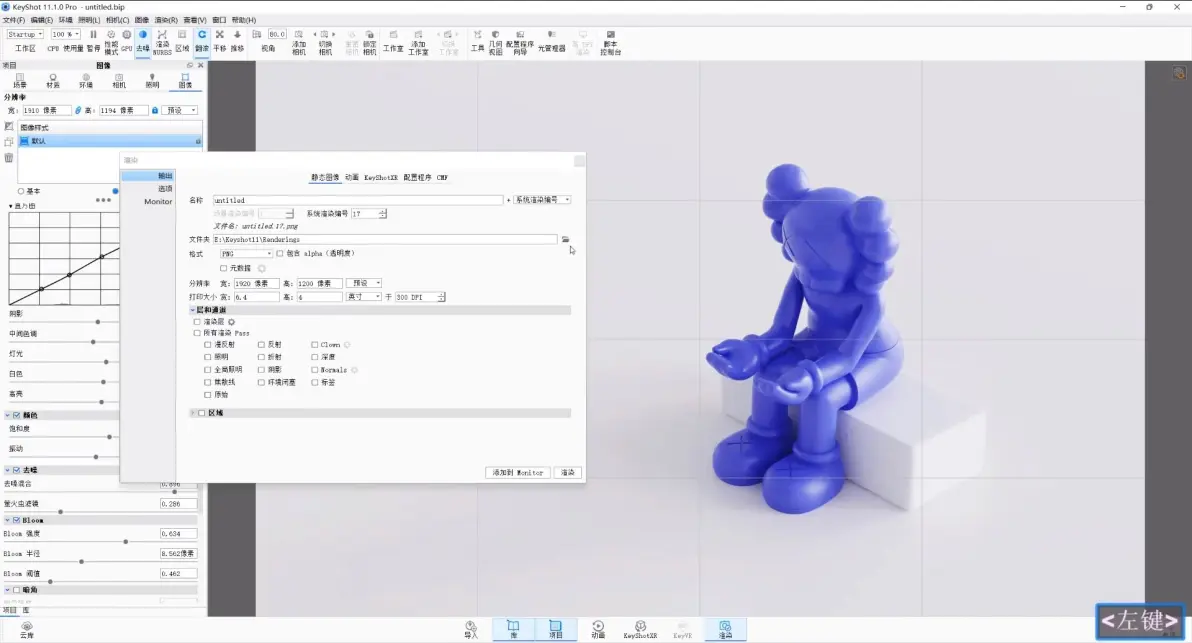Open the 云库 cloud library icon
Viewport: 1192px width, 643px height.
[27, 629]
